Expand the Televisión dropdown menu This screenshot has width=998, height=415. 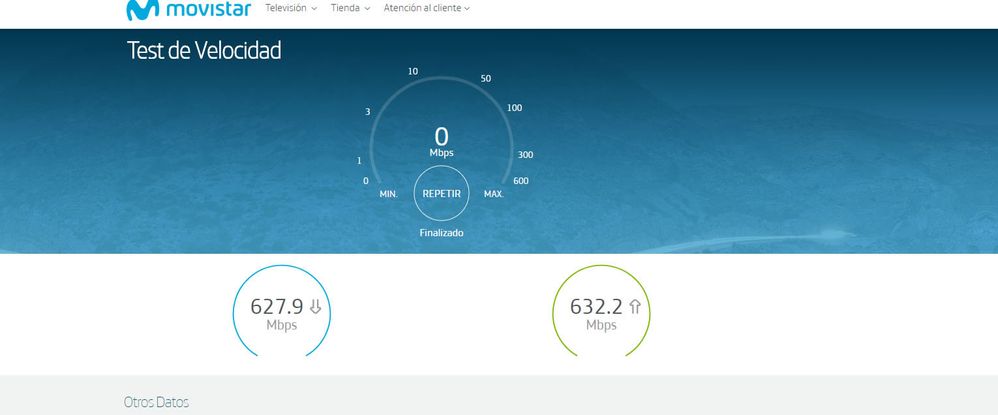291,8
